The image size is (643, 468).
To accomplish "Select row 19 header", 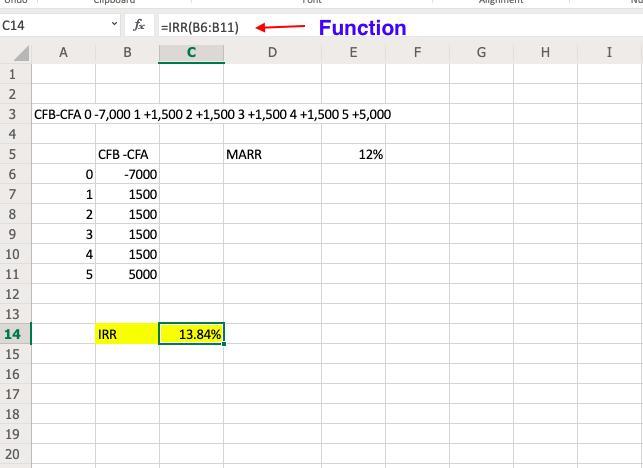I will point(15,434).
